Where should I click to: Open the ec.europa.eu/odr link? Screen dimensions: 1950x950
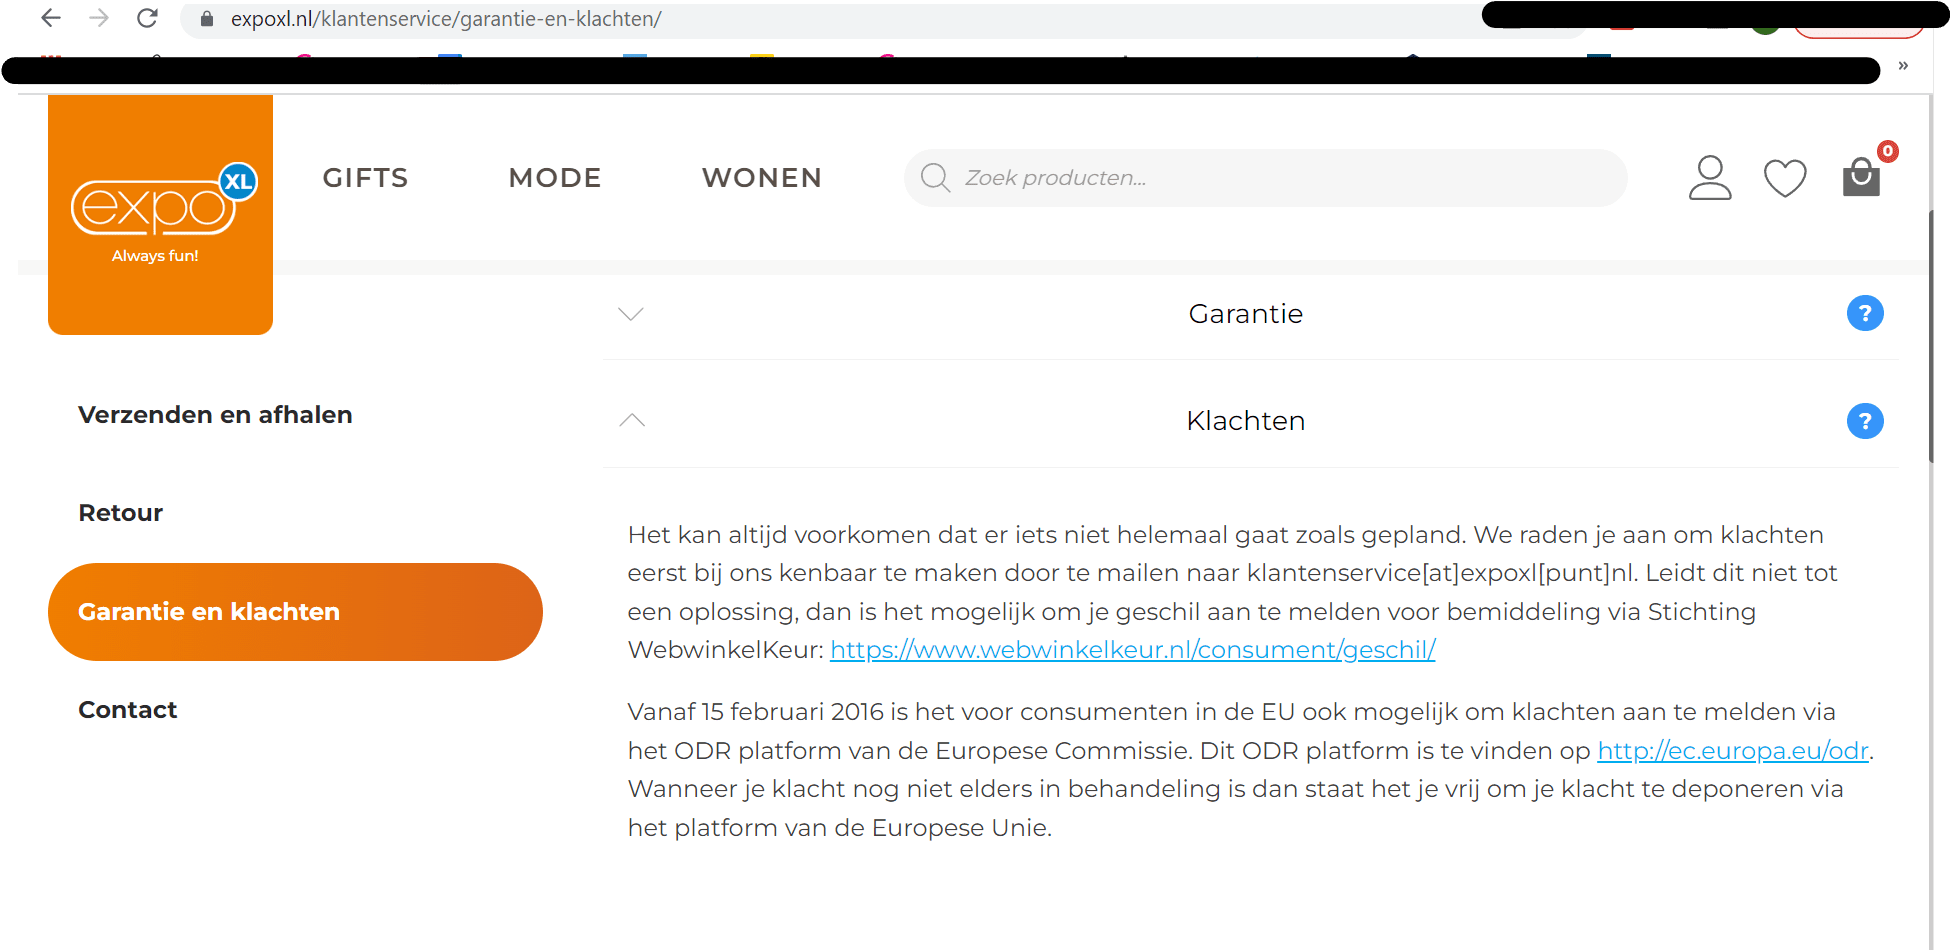[x=1732, y=751]
